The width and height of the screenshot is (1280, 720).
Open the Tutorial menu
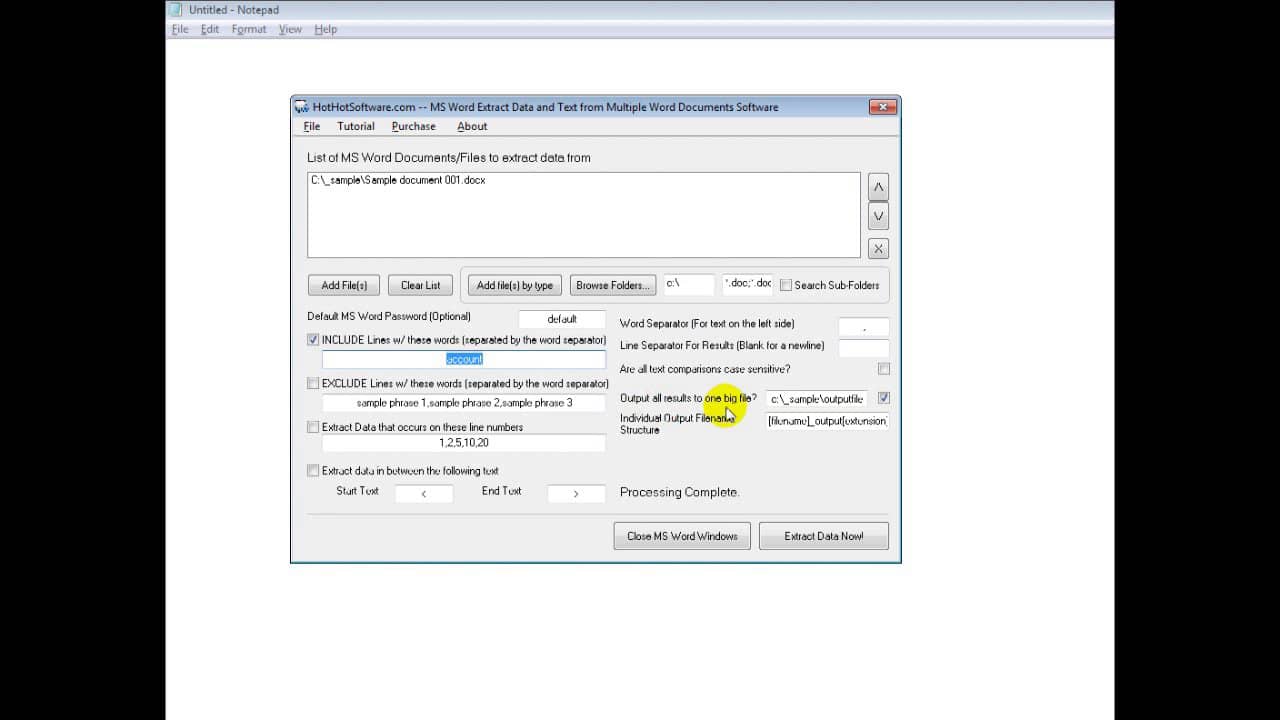pos(356,126)
